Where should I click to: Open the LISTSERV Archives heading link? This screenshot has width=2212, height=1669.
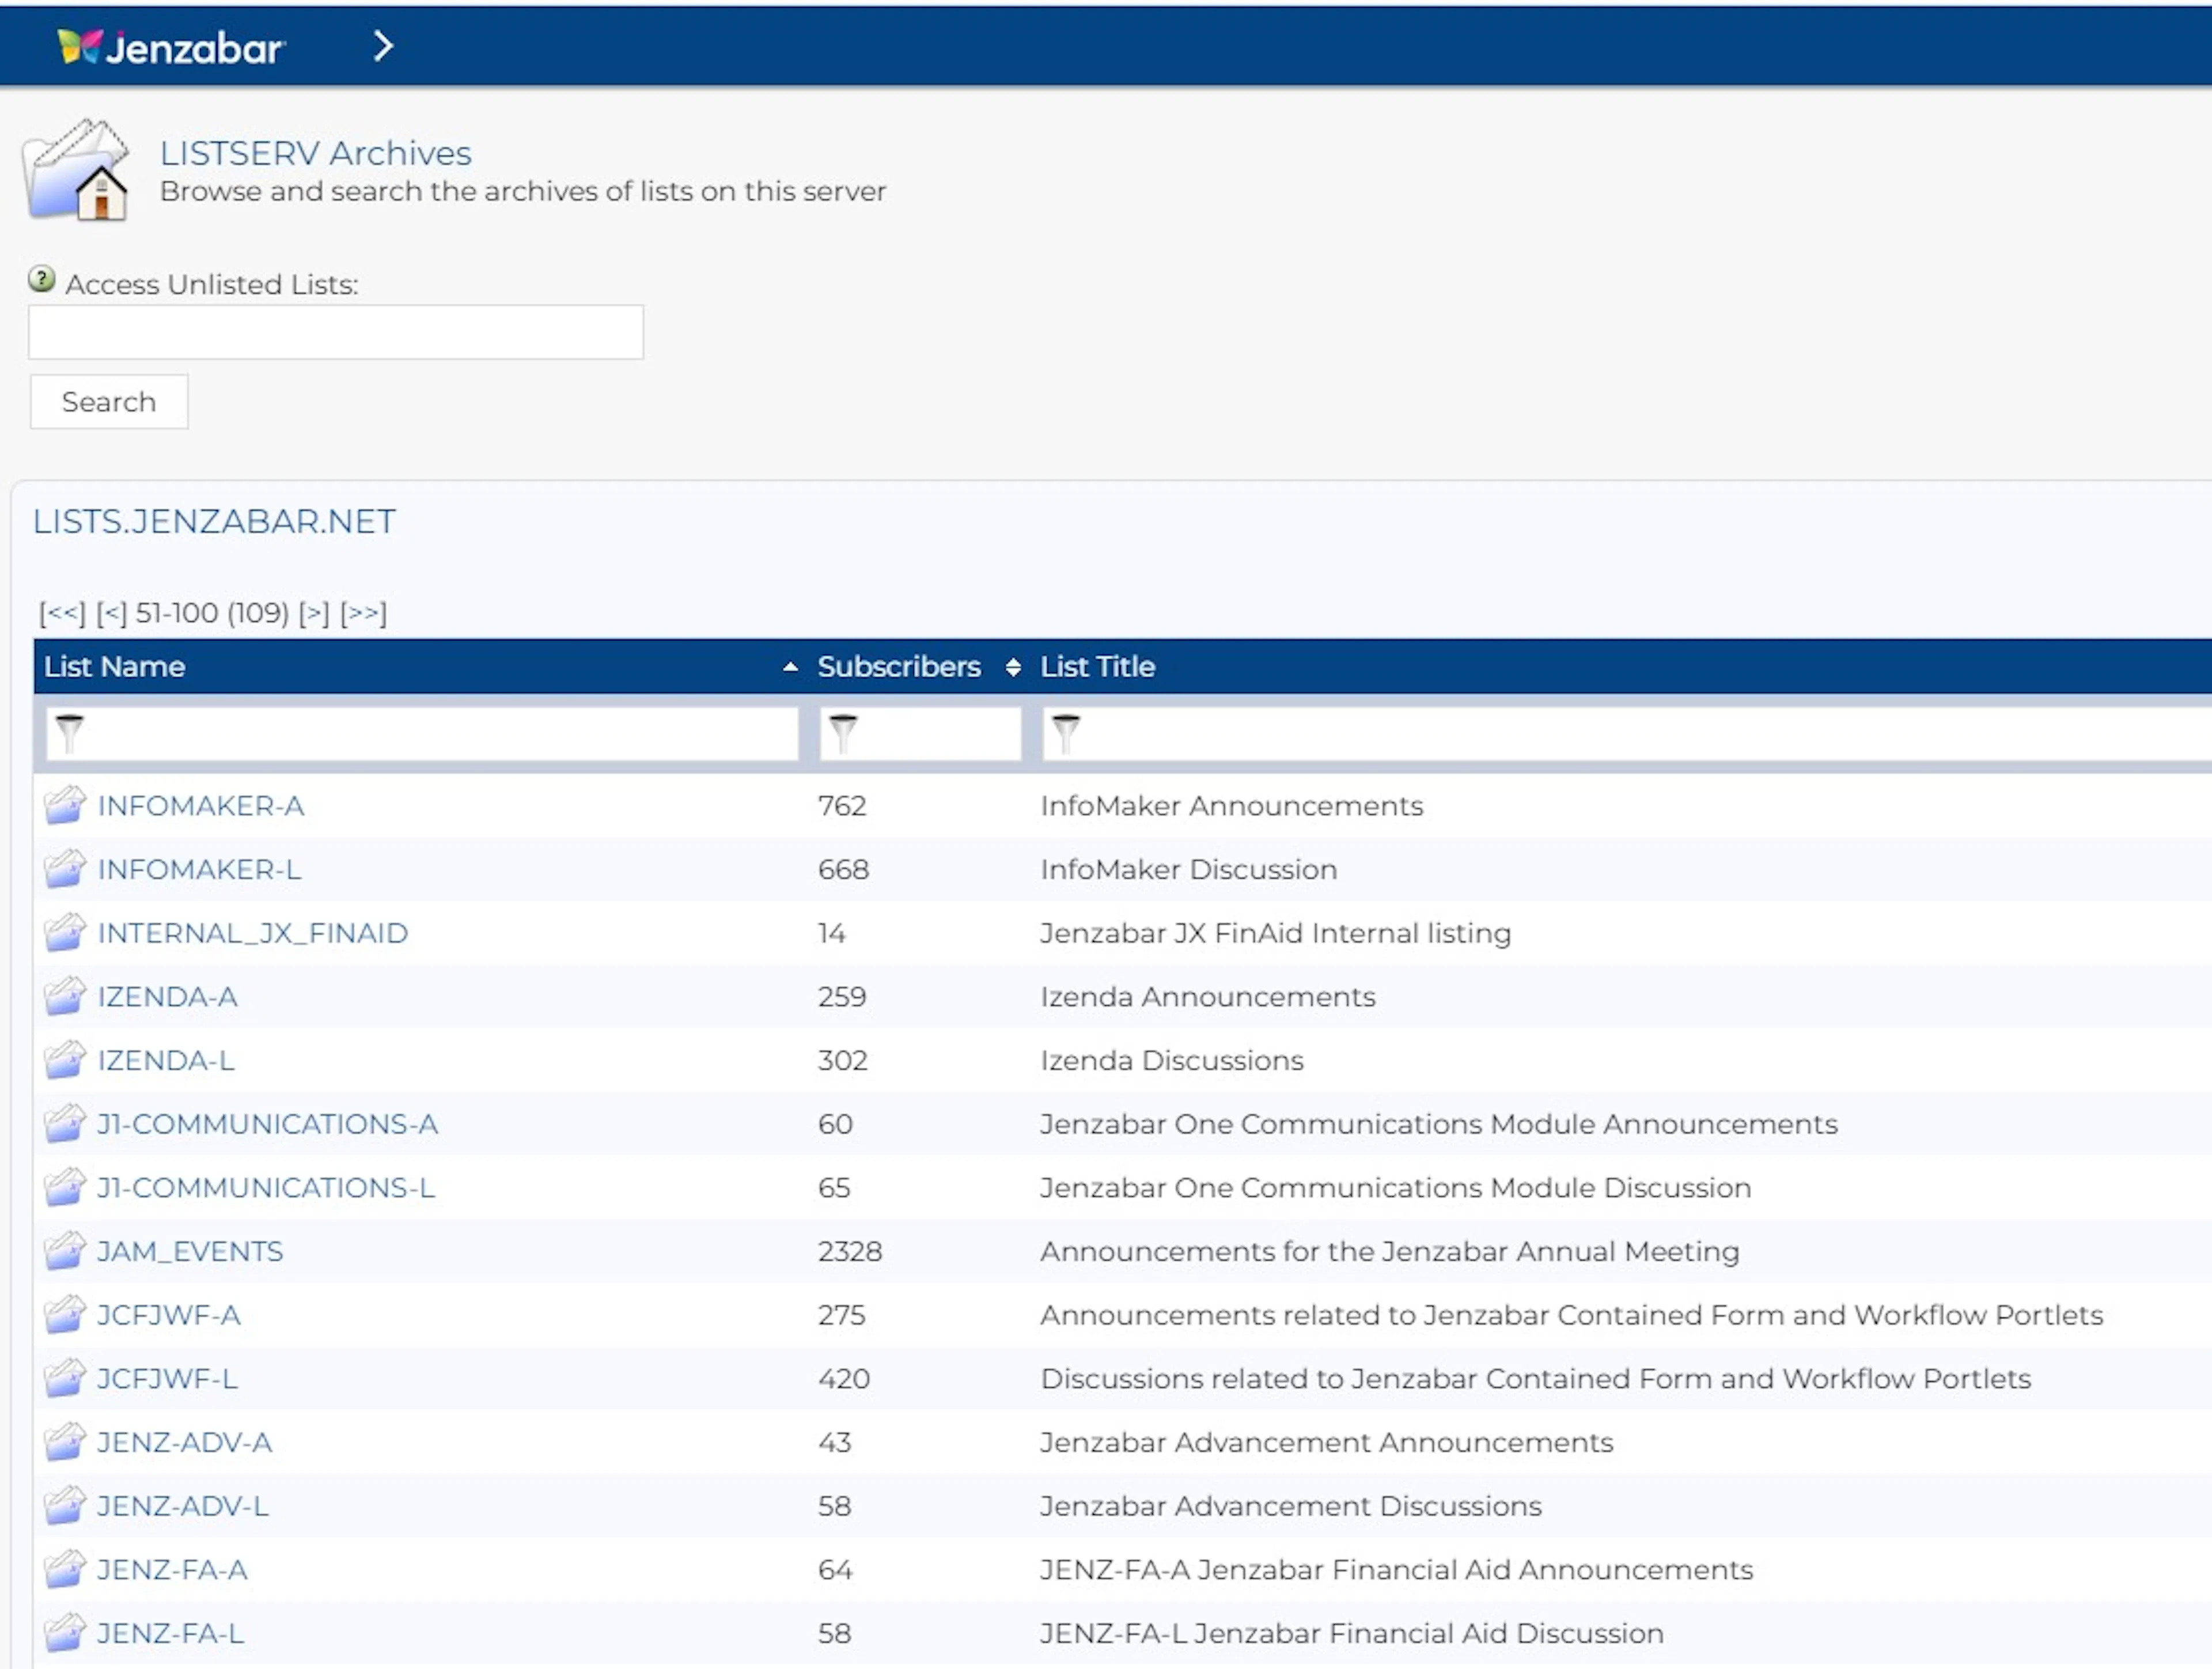click(315, 153)
